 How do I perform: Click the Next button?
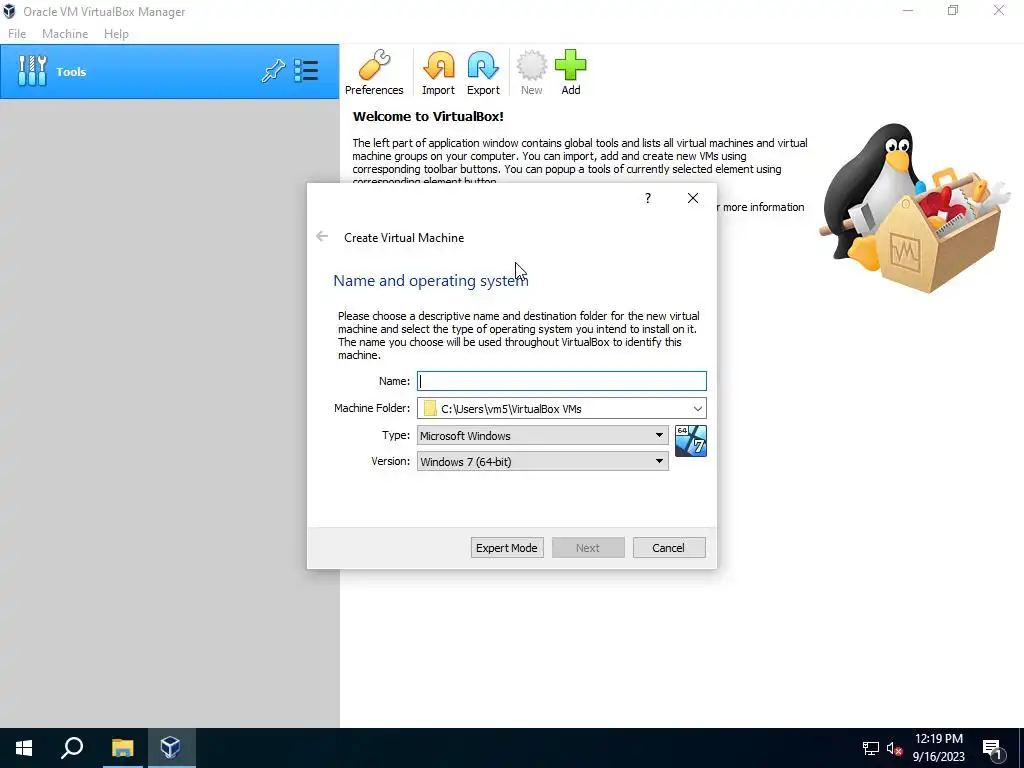point(588,548)
